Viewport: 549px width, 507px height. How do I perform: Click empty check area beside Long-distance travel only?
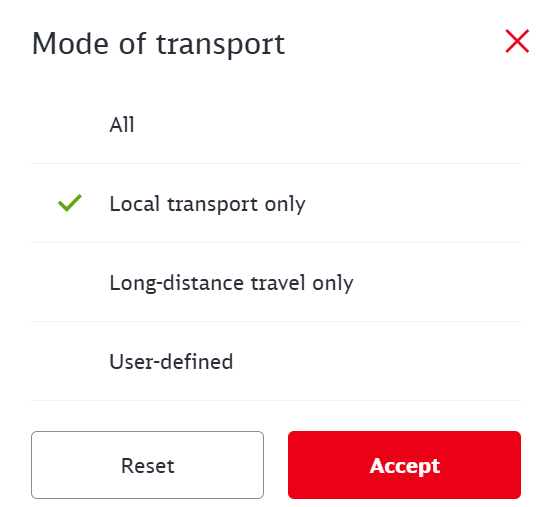70,283
